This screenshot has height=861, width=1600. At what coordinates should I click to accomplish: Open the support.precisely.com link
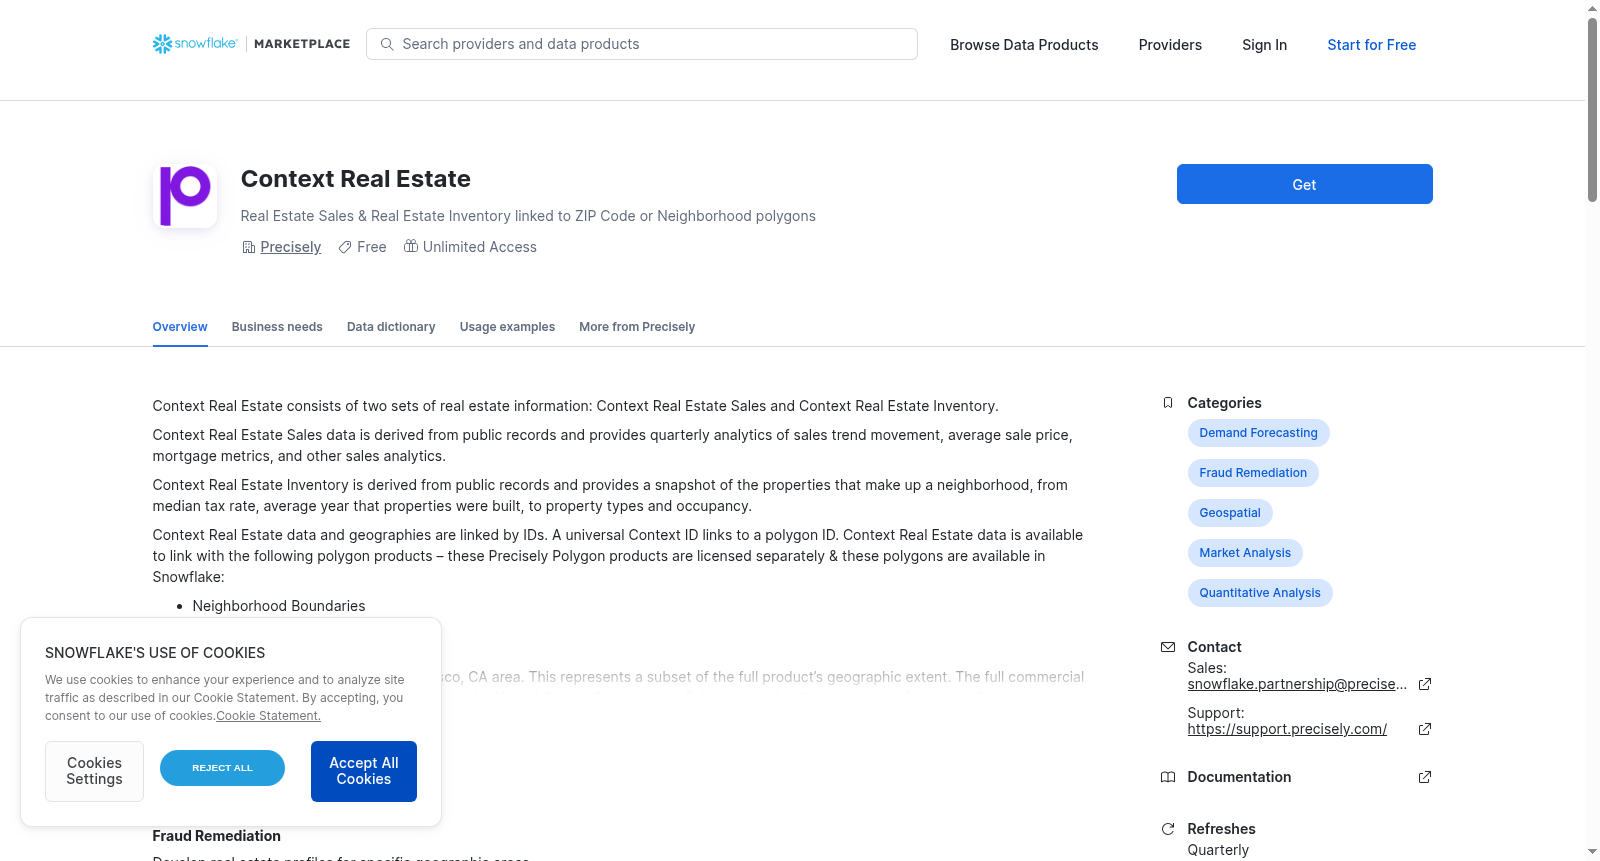(x=1287, y=729)
